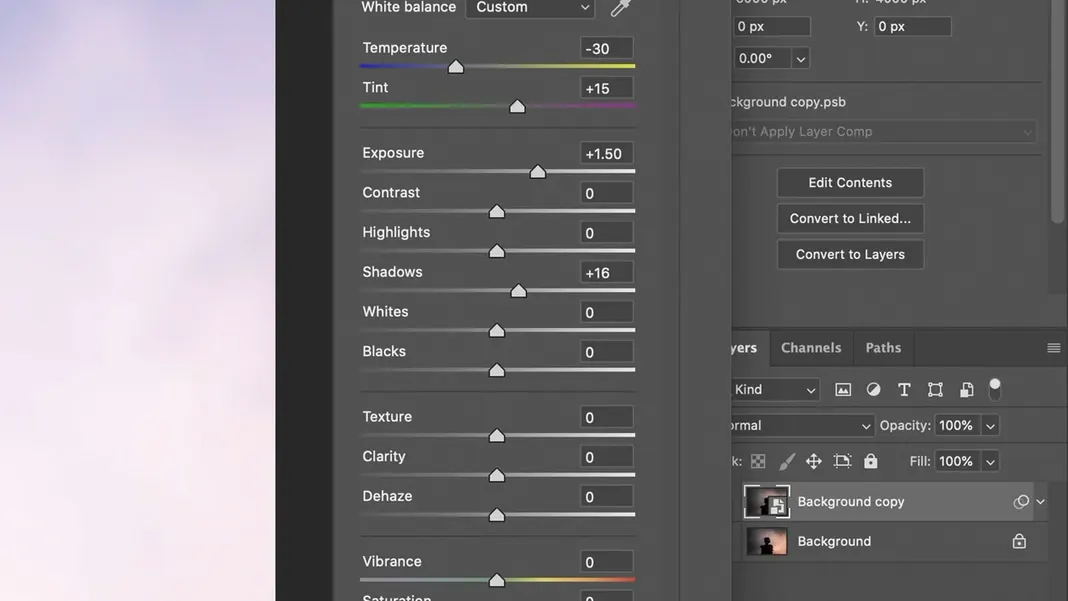Filter layers by adjustment layers
The height and width of the screenshot is (601, 1068).
click(873, 390)
